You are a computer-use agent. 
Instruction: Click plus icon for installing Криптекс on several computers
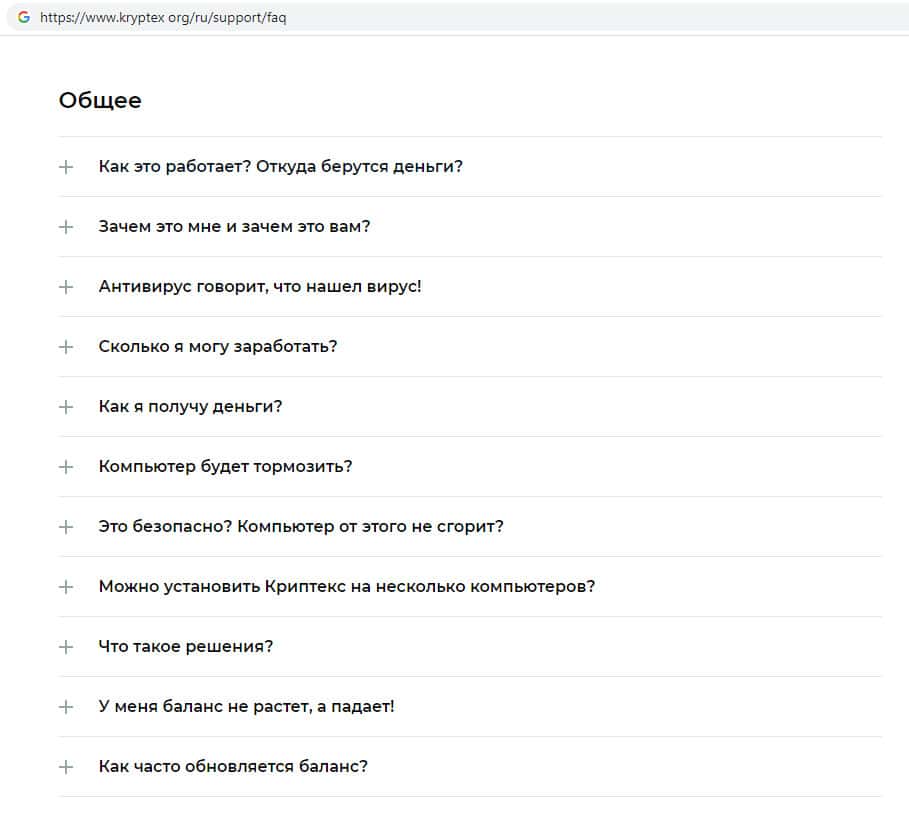click(x=66, y=587)
